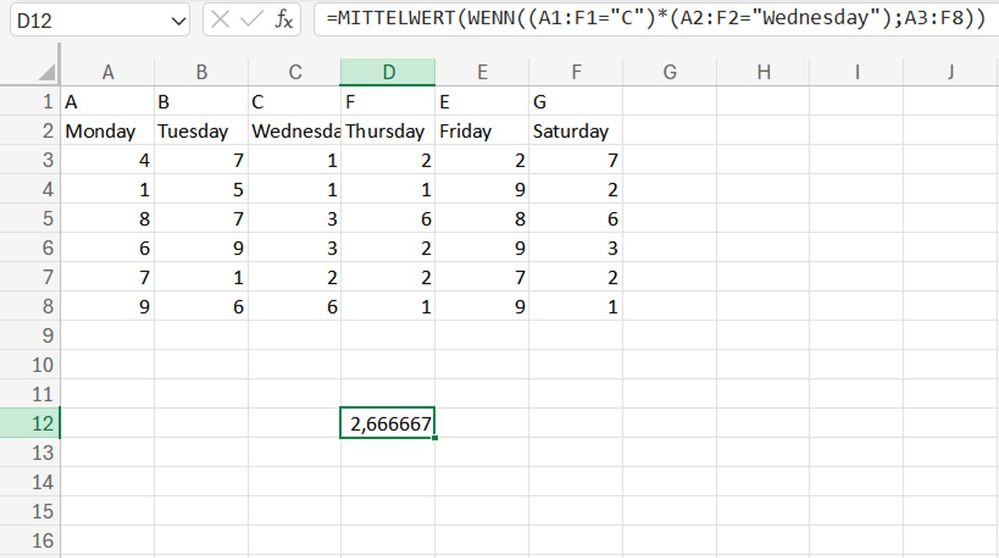Click cell B4 with value 5
999x558 pixels.
coord(201,189)
